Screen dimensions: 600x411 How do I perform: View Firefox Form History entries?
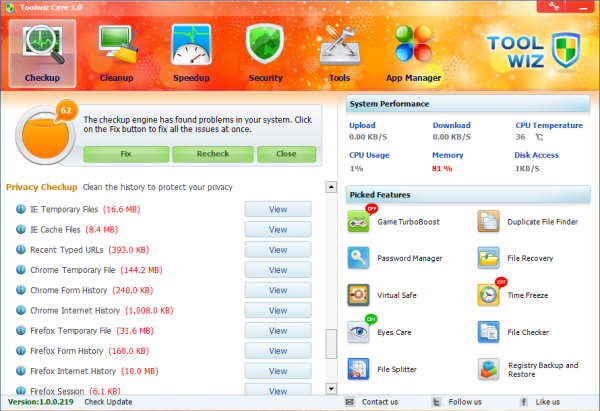[278, 351]
